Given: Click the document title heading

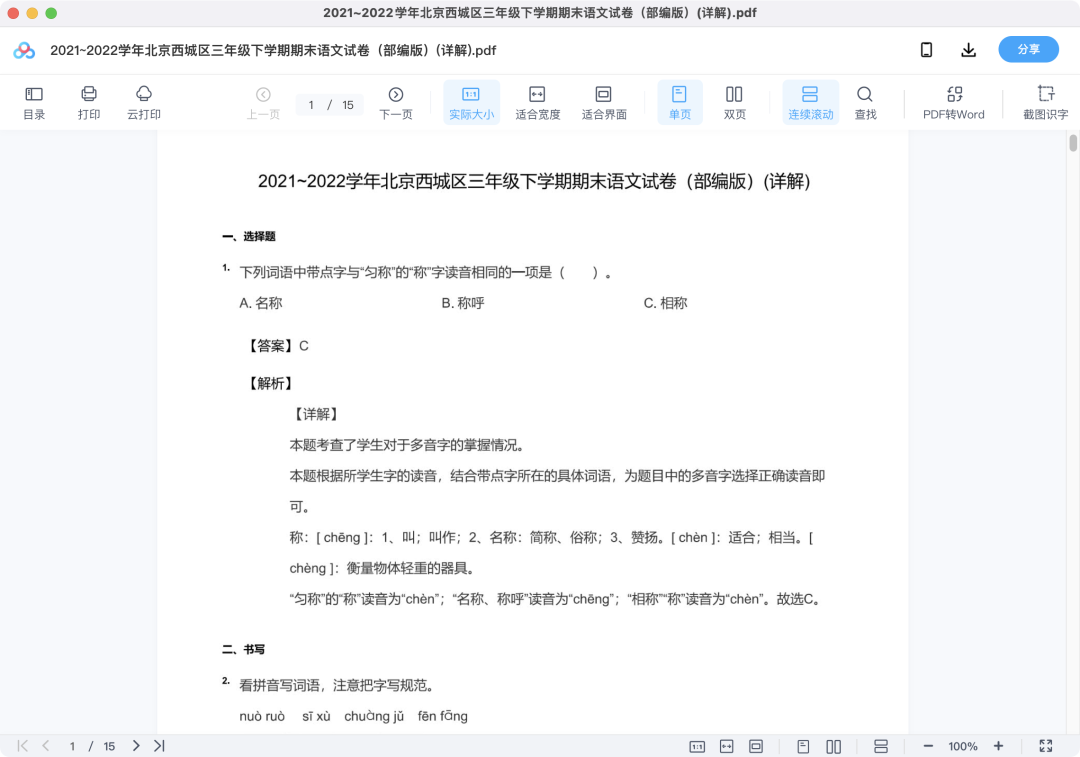Looking at the screenshot, I should tap(534, 181).
